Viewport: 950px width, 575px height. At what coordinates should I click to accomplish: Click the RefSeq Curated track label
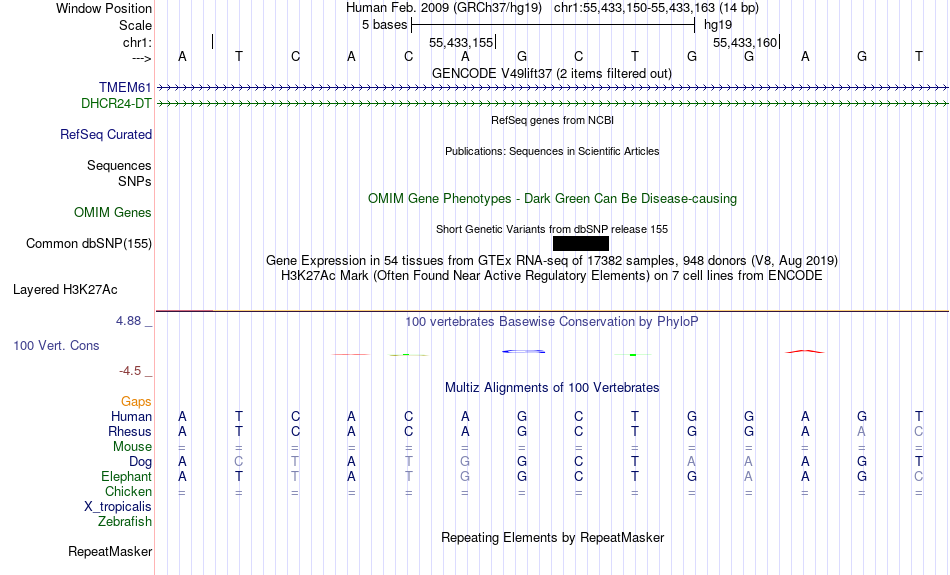pyautogui.click(x=106, y=135)
